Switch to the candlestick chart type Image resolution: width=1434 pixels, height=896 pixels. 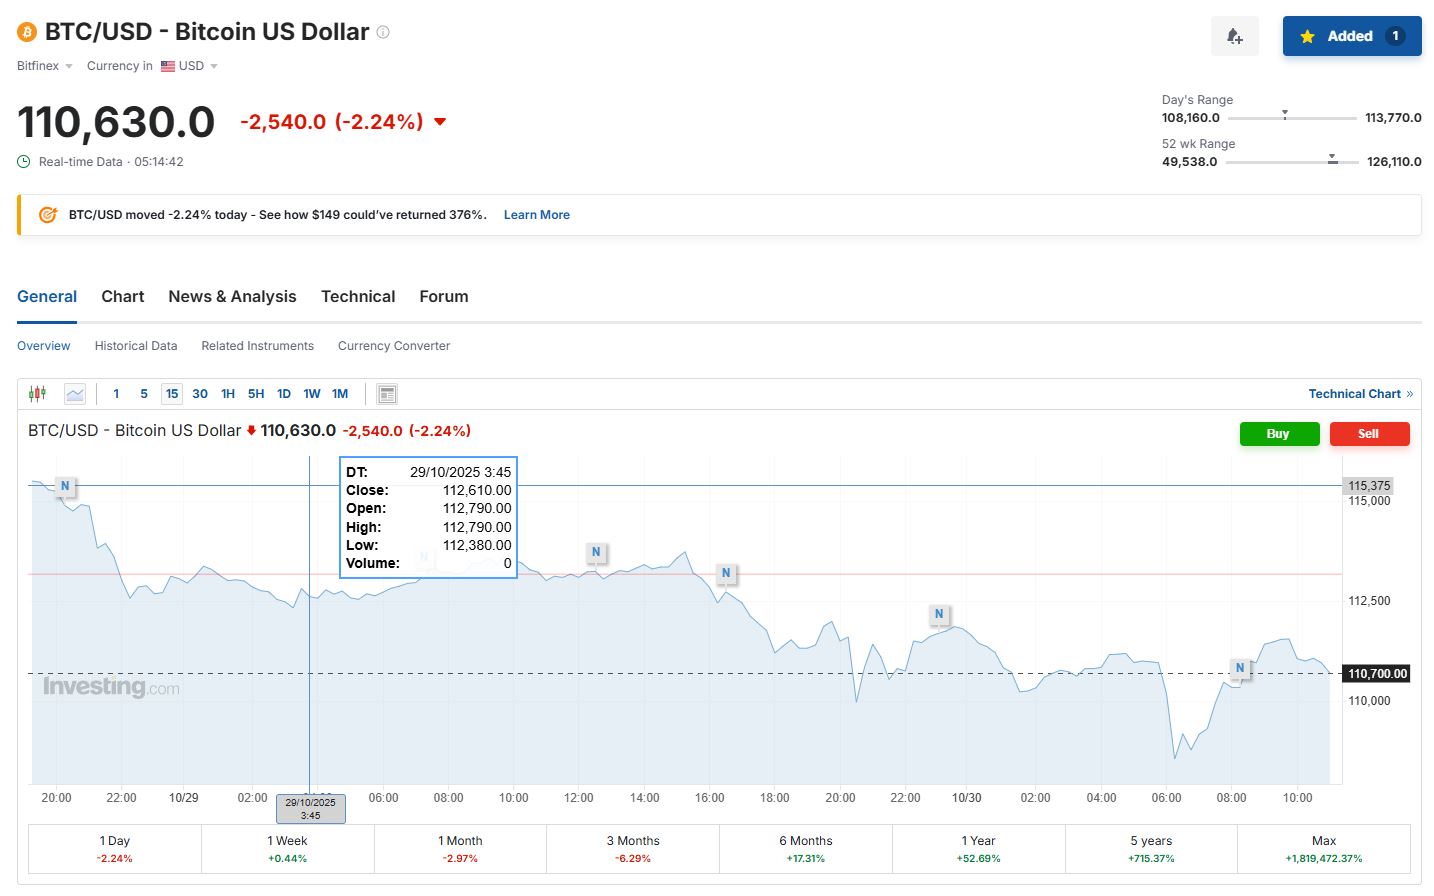pos(38,394)
